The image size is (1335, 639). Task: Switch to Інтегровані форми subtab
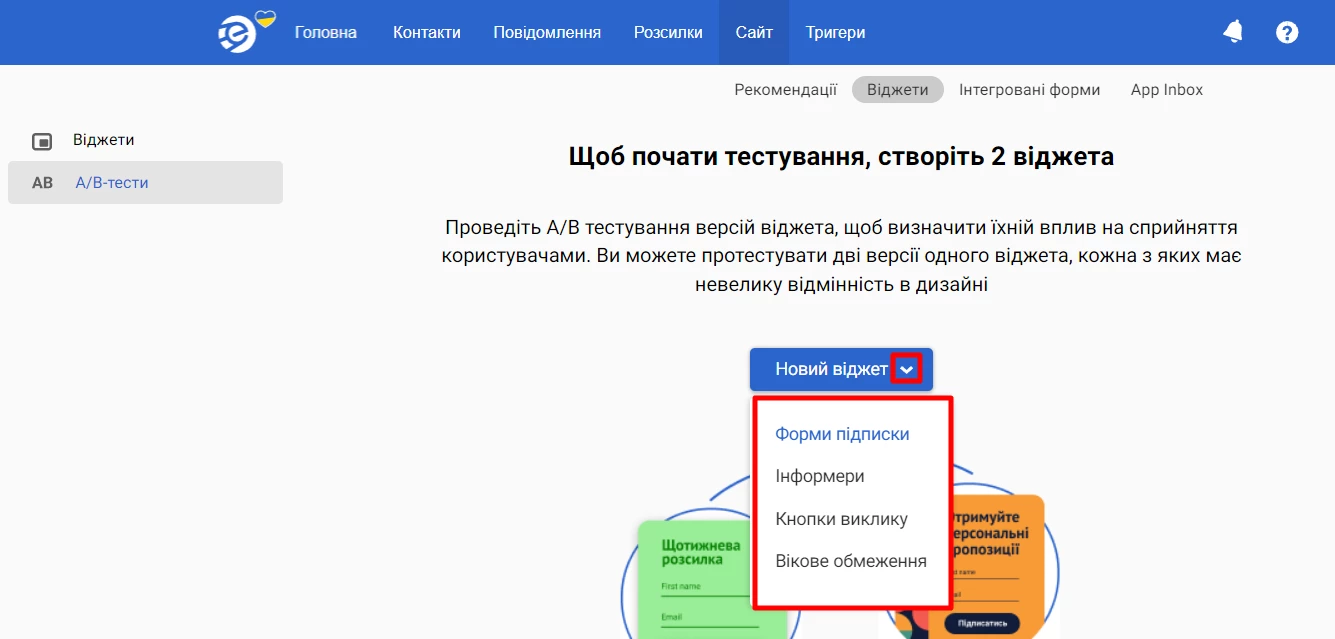point(1029,90)
